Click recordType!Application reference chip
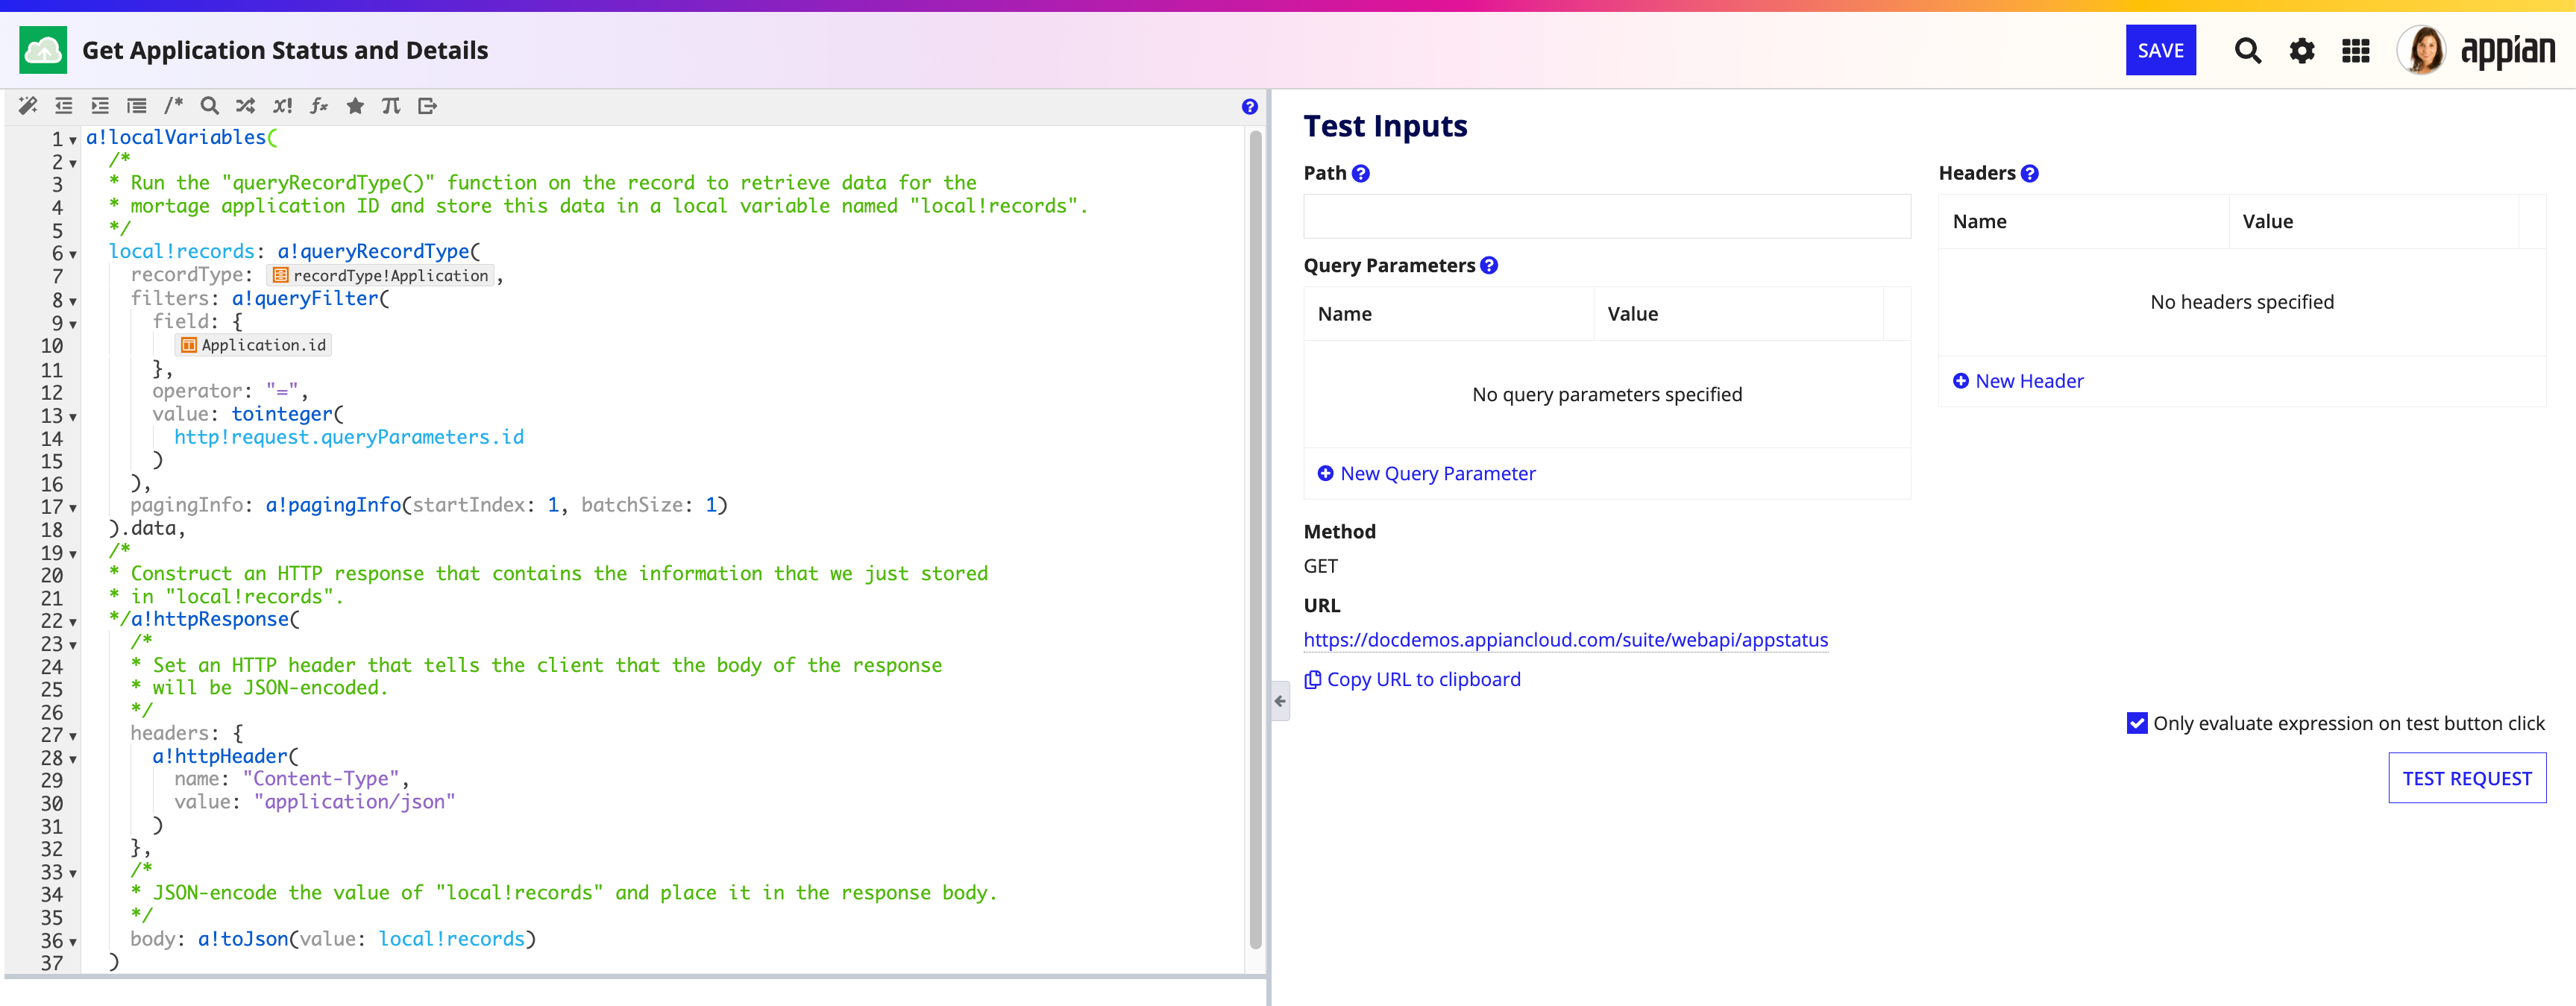Viewport: 2576px width, 1006px height. coord(381,276)
